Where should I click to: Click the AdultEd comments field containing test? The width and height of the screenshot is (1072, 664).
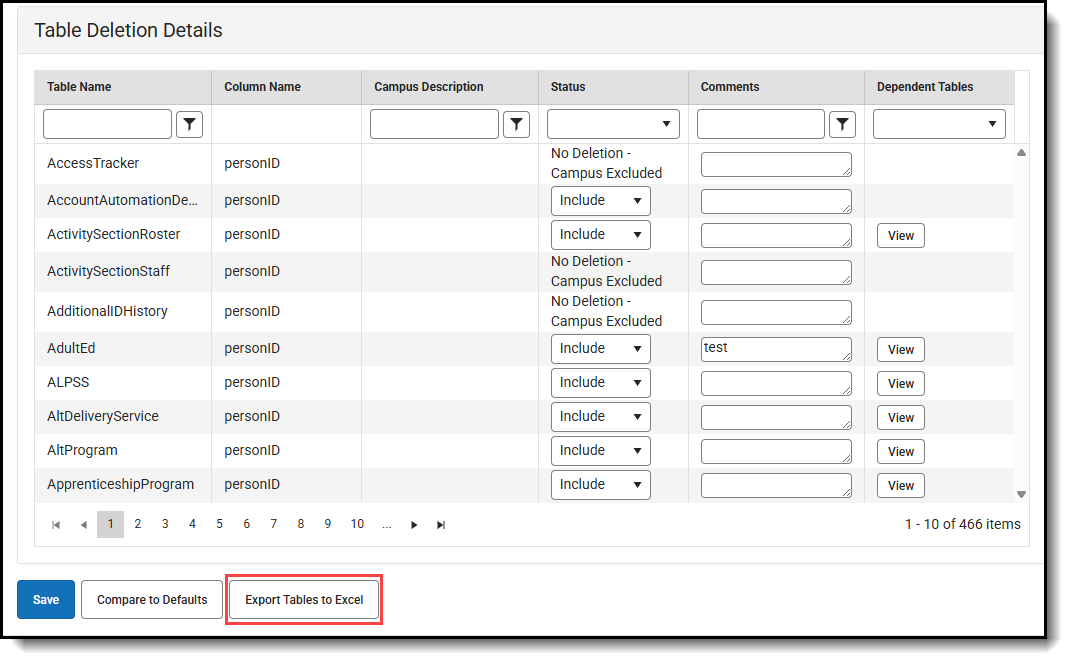pos(776,348)
